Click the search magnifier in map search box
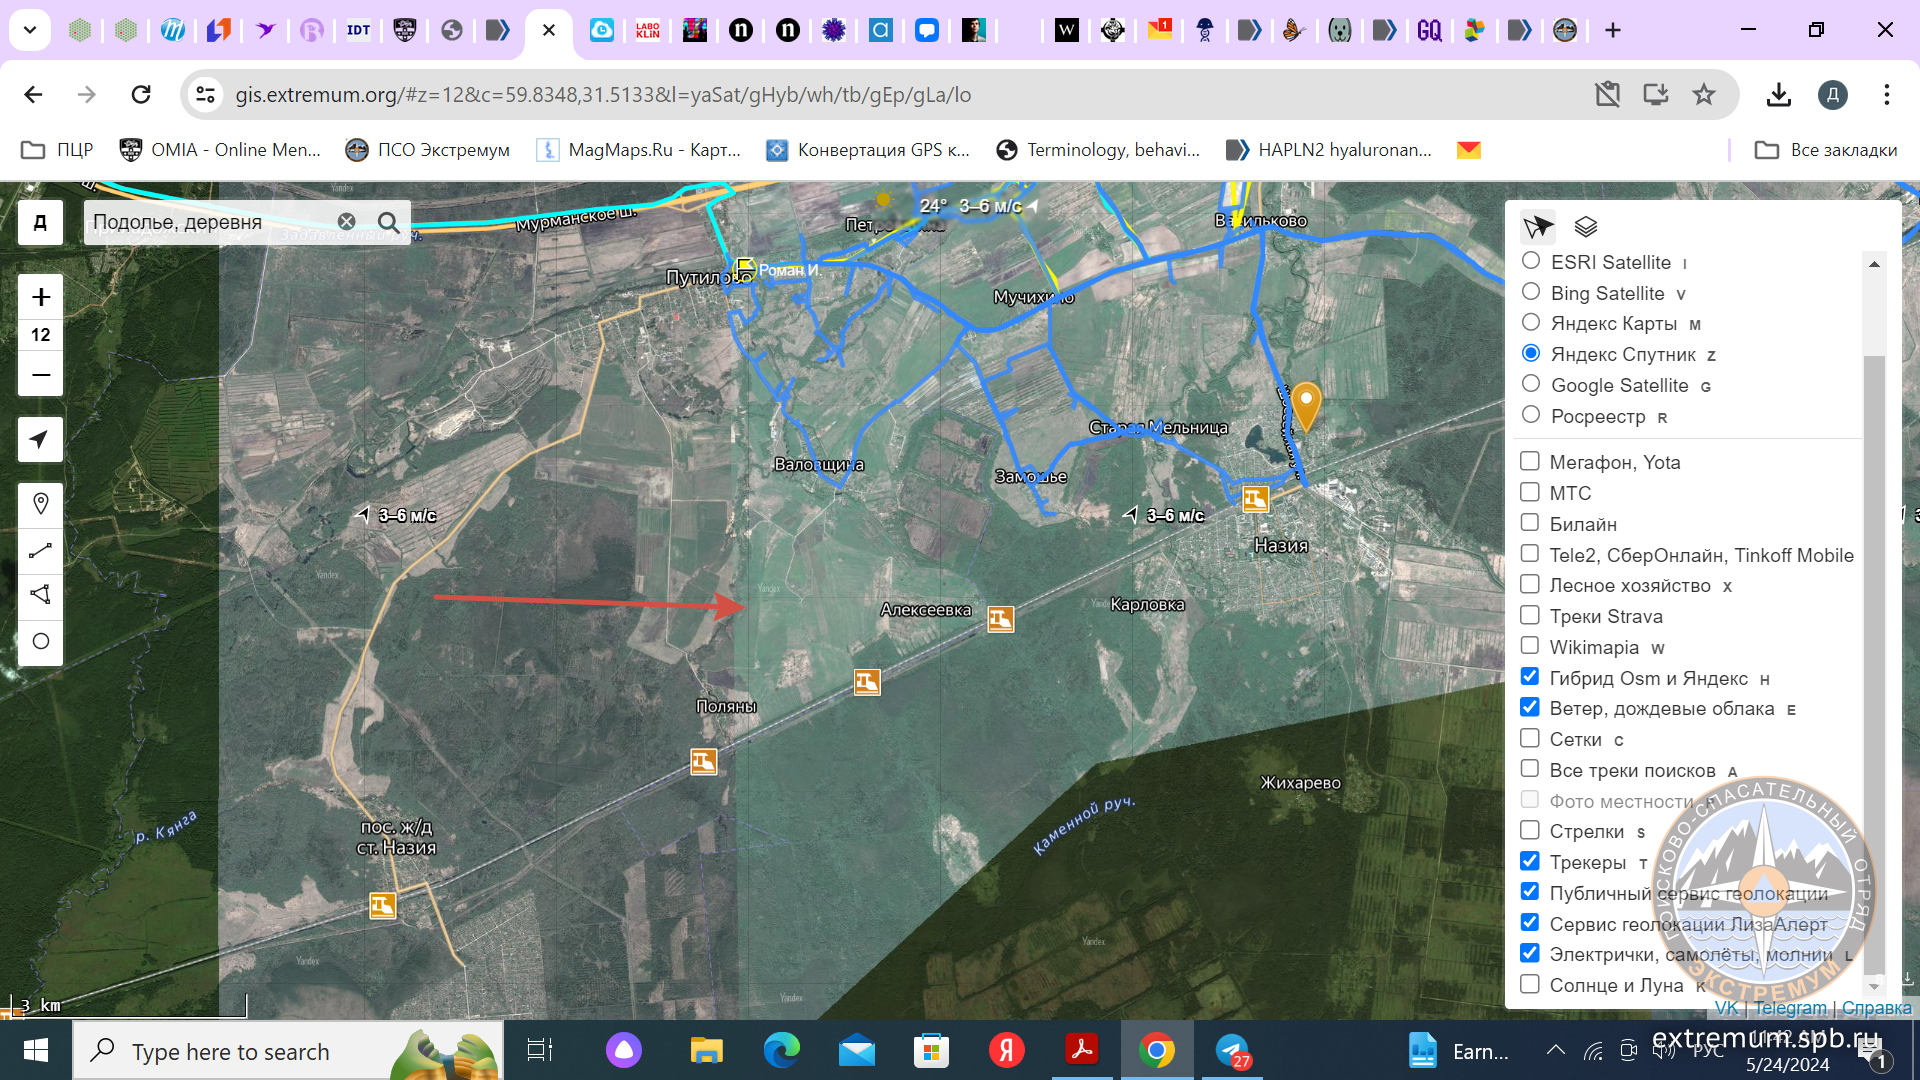Viewport: 1920px width, 1080px height. (x=389, y=222)
